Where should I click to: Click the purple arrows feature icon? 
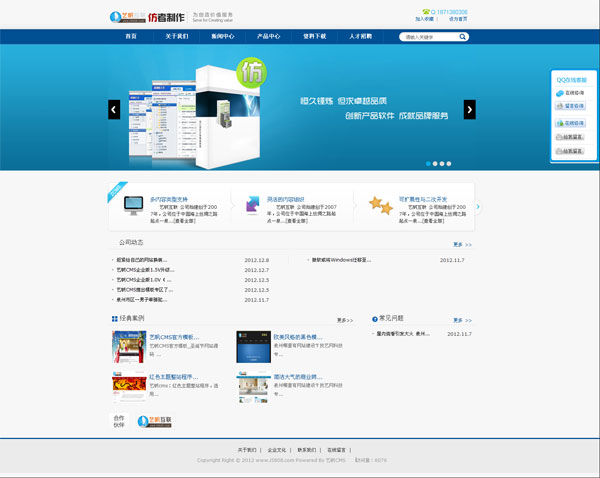[x=253, y=206]
